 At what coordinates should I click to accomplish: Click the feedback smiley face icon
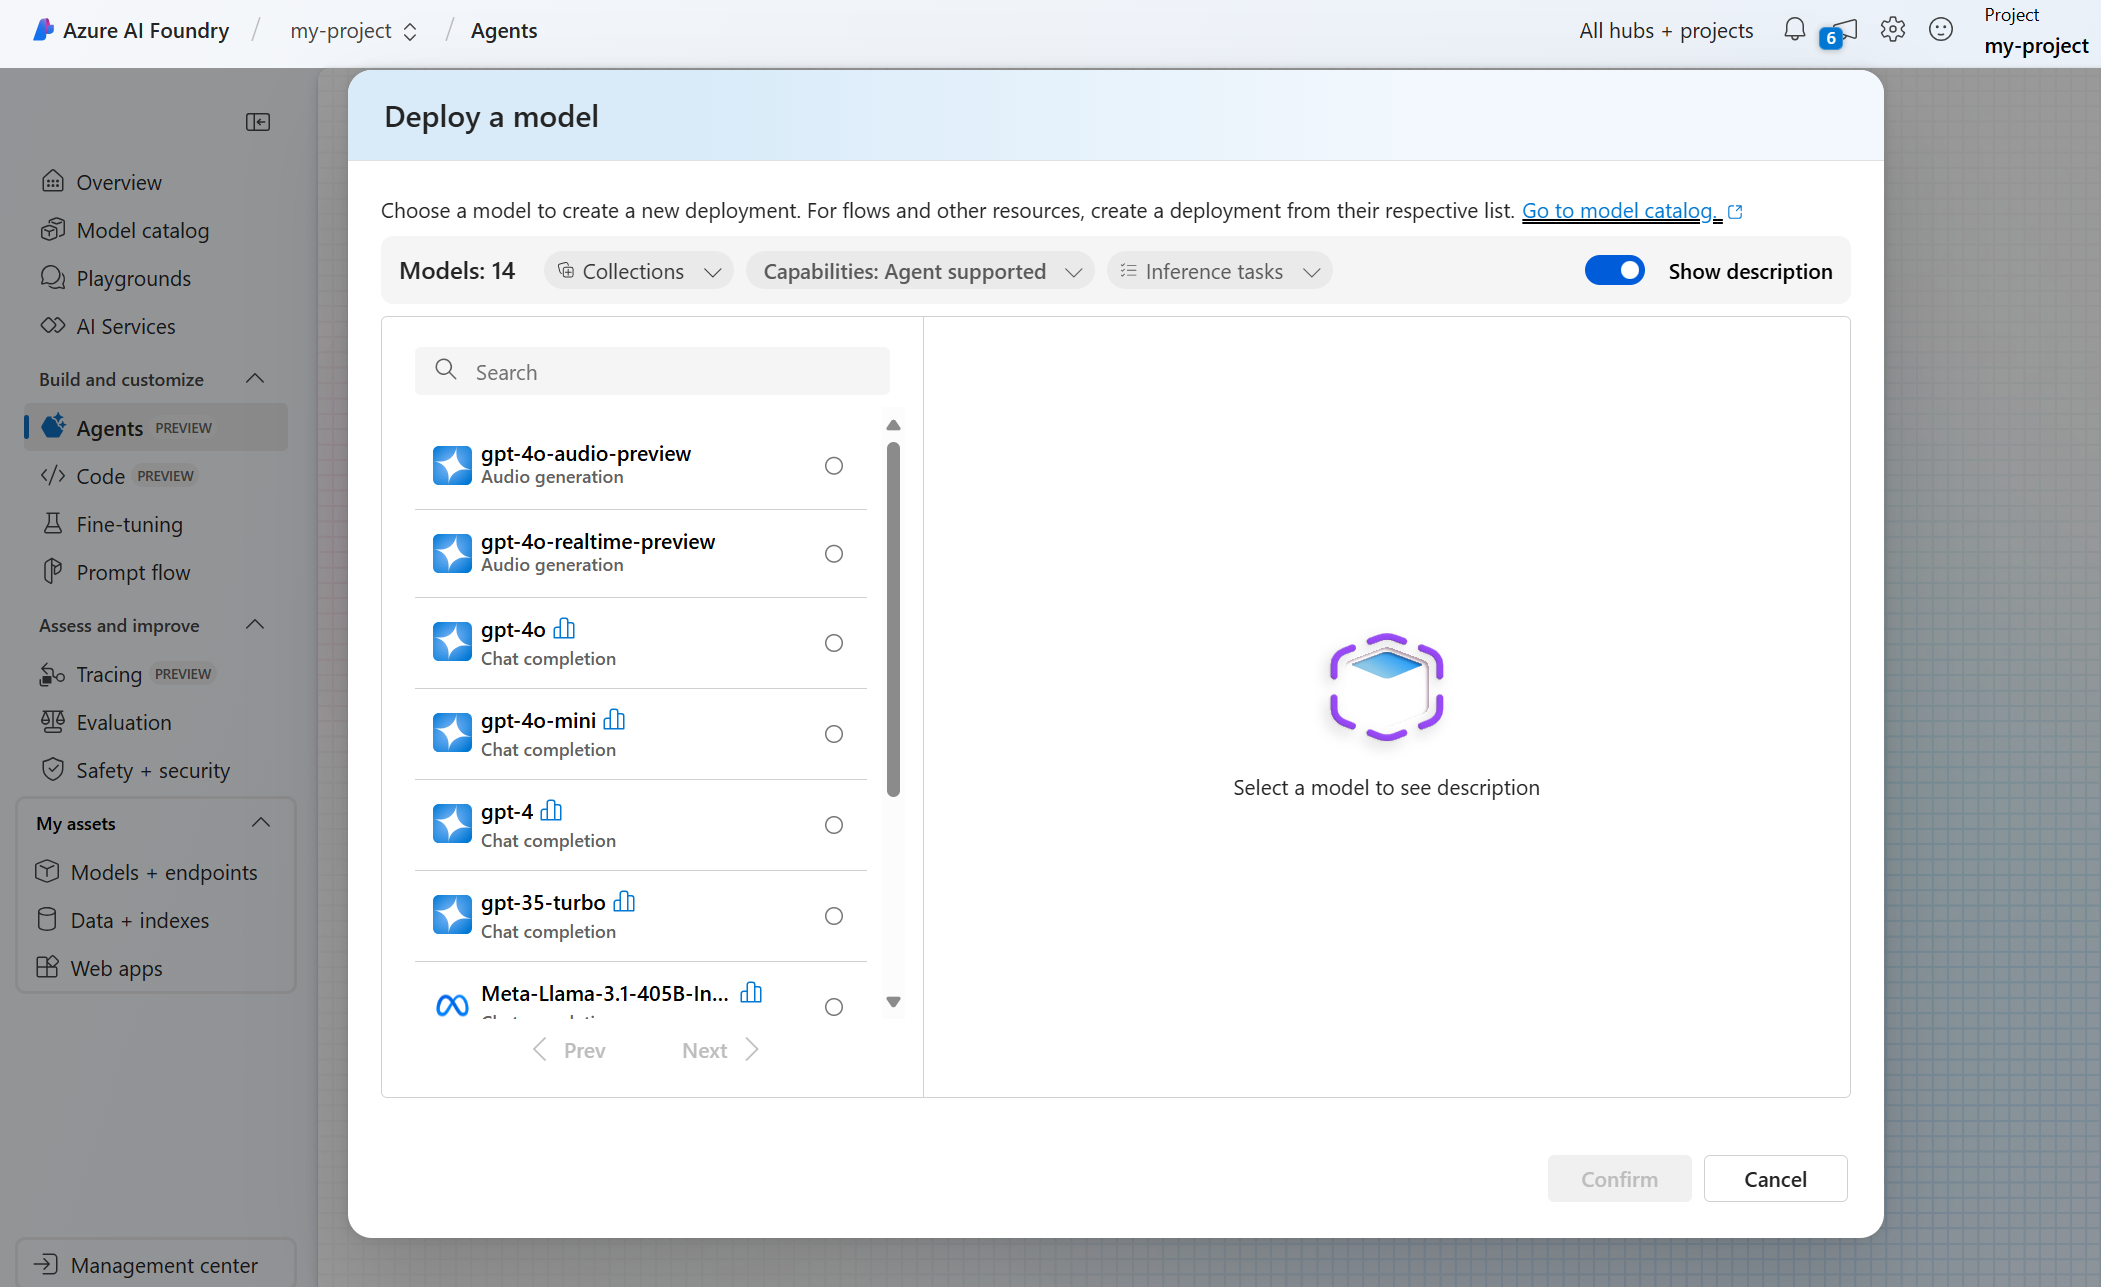[x=1940, y=30]
